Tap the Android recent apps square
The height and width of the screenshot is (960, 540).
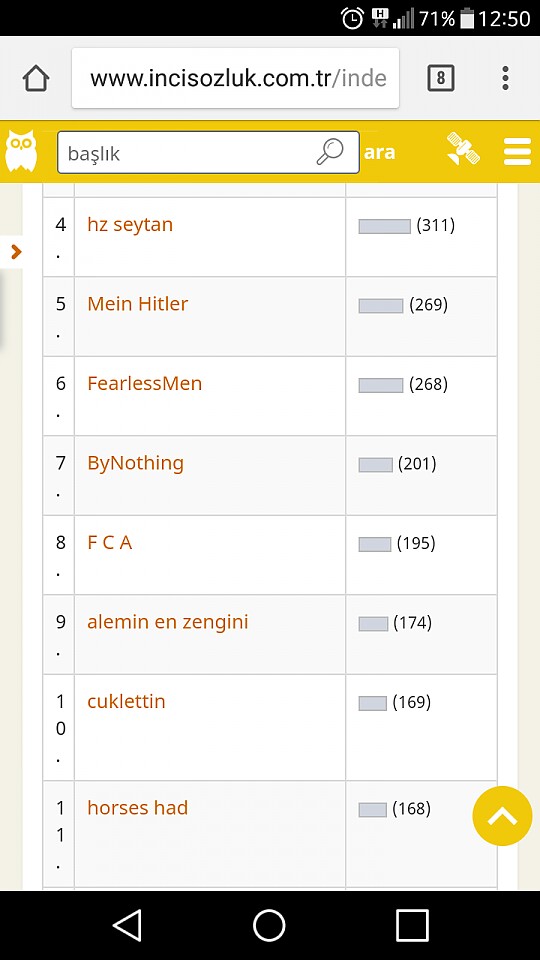411,924
